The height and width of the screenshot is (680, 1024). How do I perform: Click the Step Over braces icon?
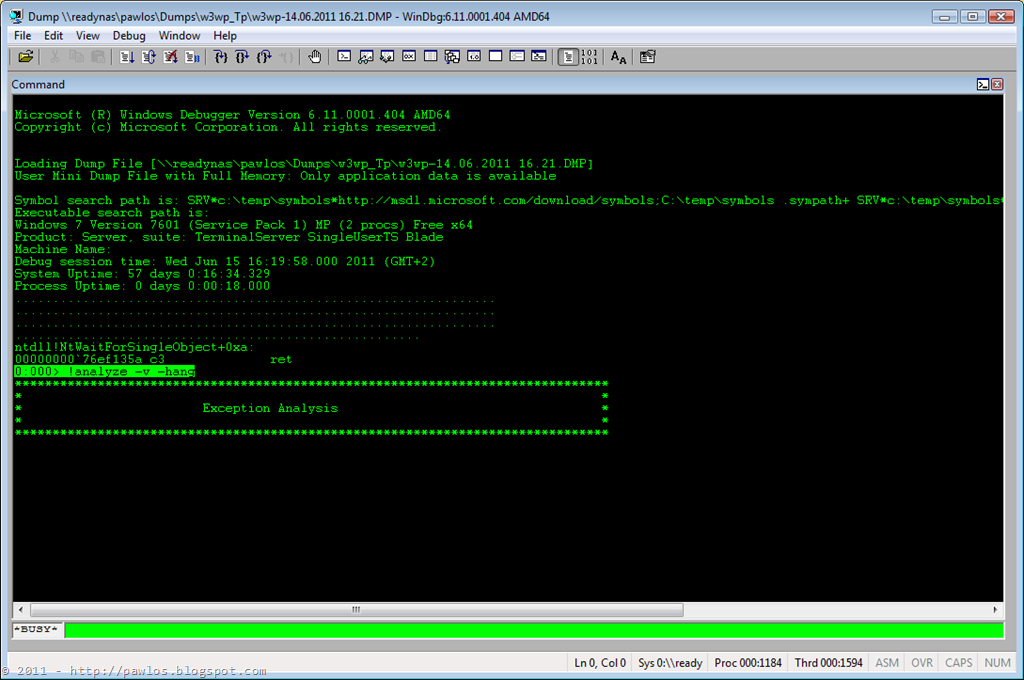coord(242,57)
